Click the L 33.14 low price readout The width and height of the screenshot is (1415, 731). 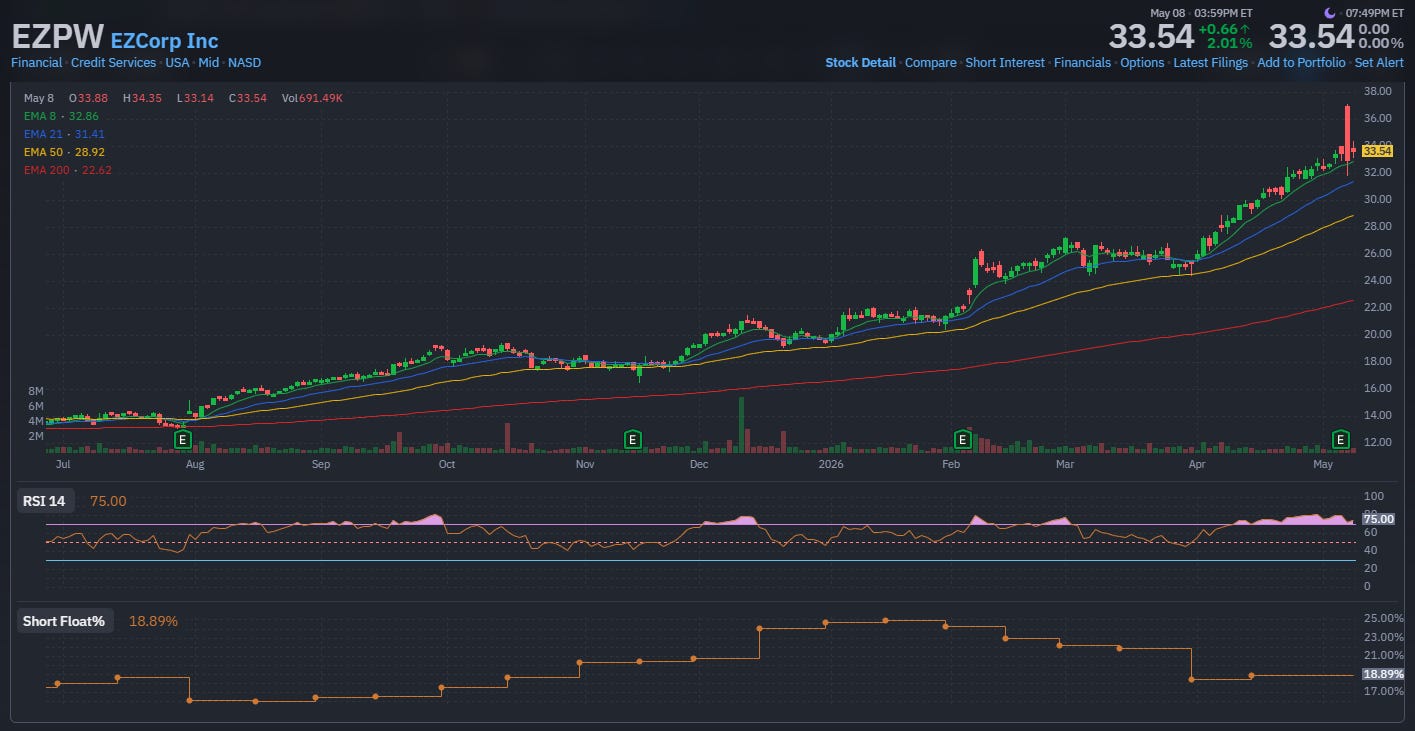195,98
